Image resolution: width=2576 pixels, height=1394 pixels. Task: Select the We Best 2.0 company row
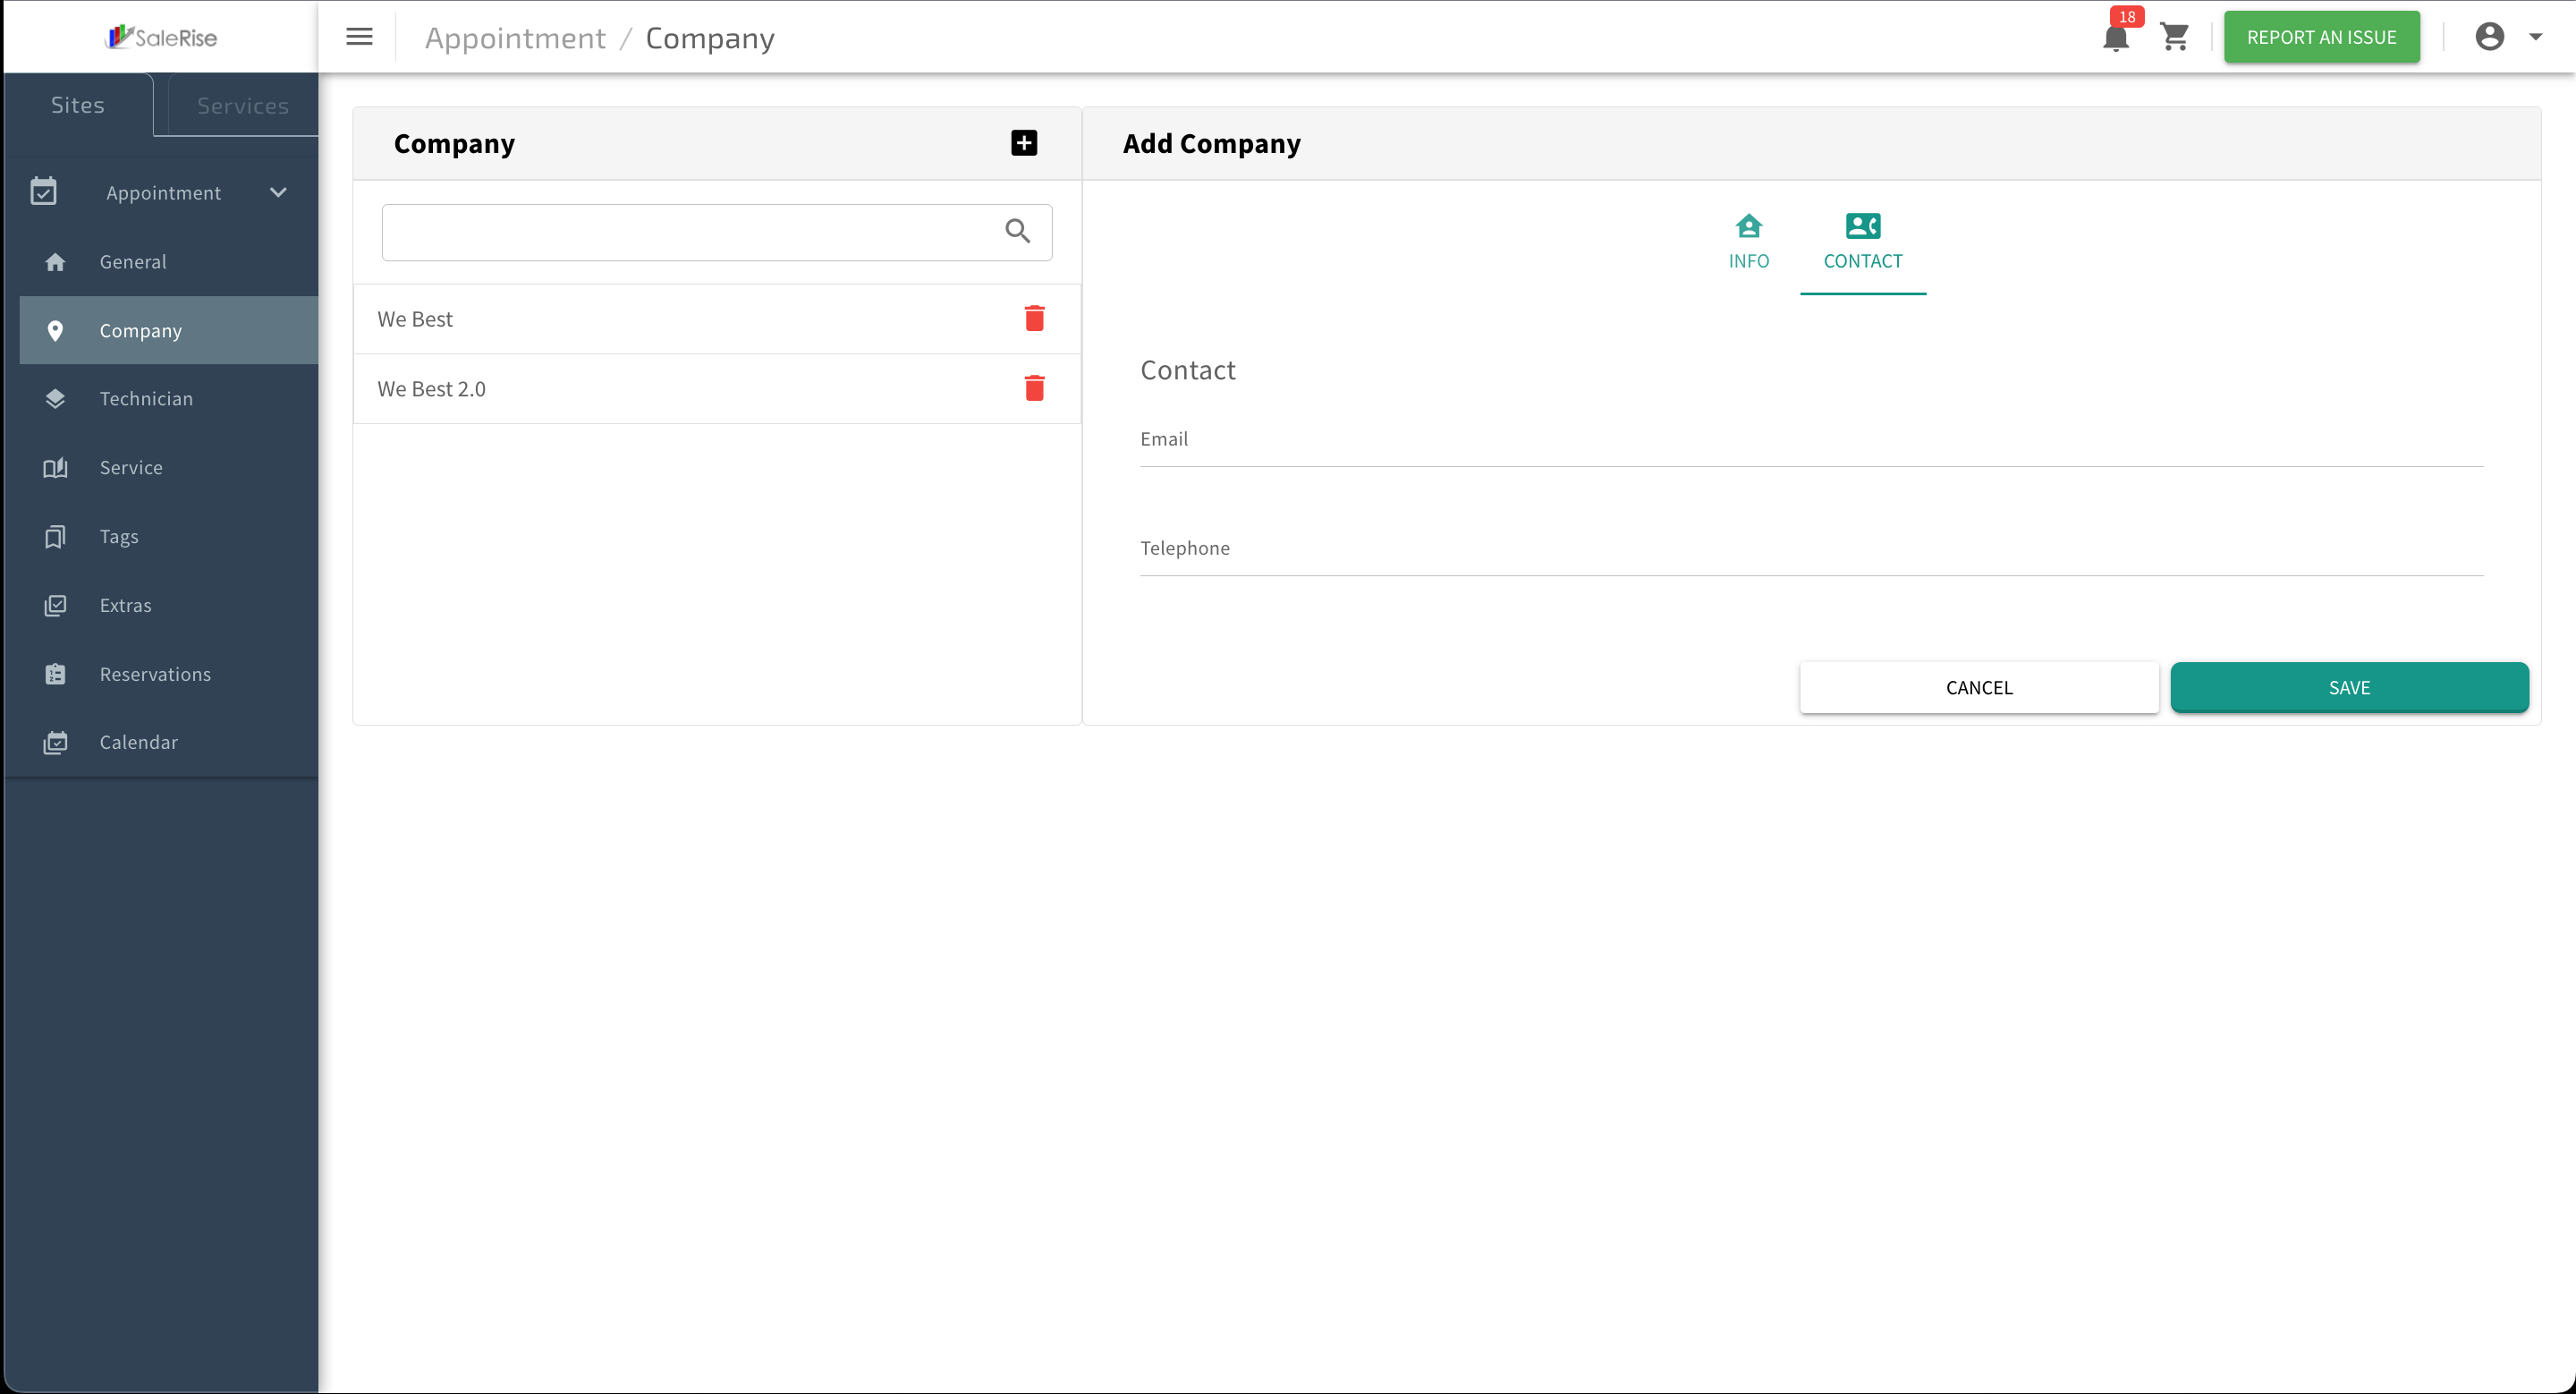tap(716, 389)
